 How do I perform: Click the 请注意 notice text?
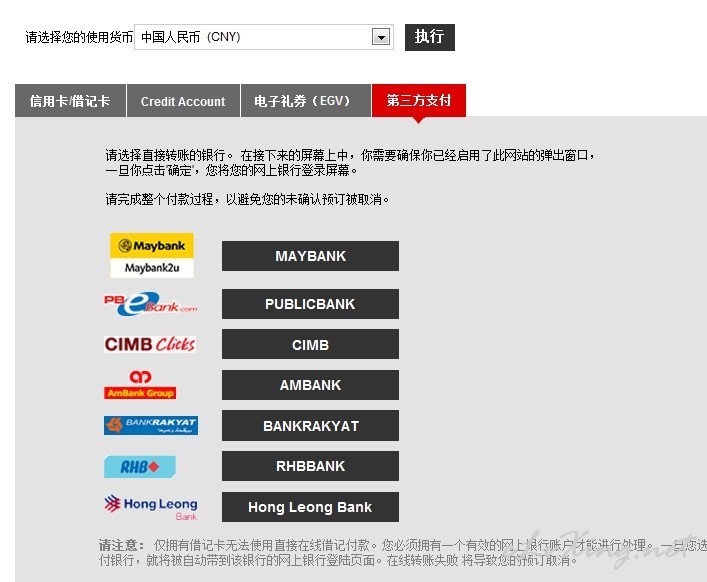[403, 553]
